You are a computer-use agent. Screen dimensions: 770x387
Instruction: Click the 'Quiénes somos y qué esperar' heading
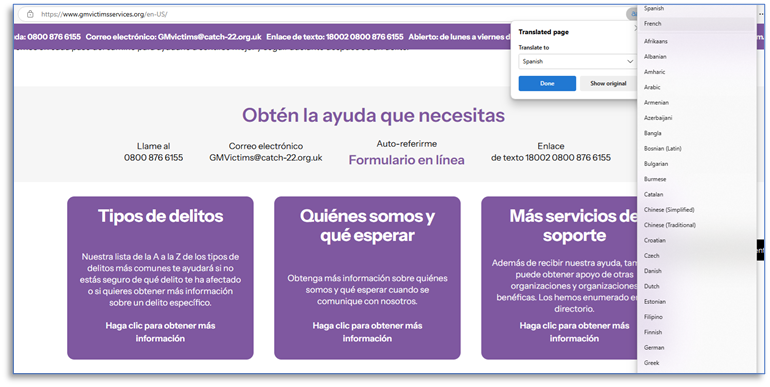click(x=367, y=226)
